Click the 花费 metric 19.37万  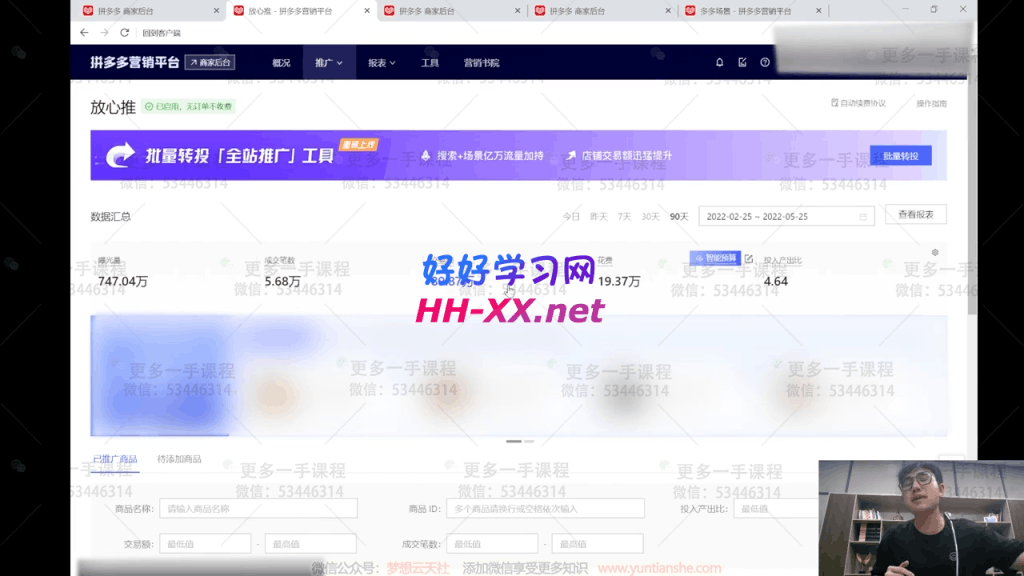point(619,281)
